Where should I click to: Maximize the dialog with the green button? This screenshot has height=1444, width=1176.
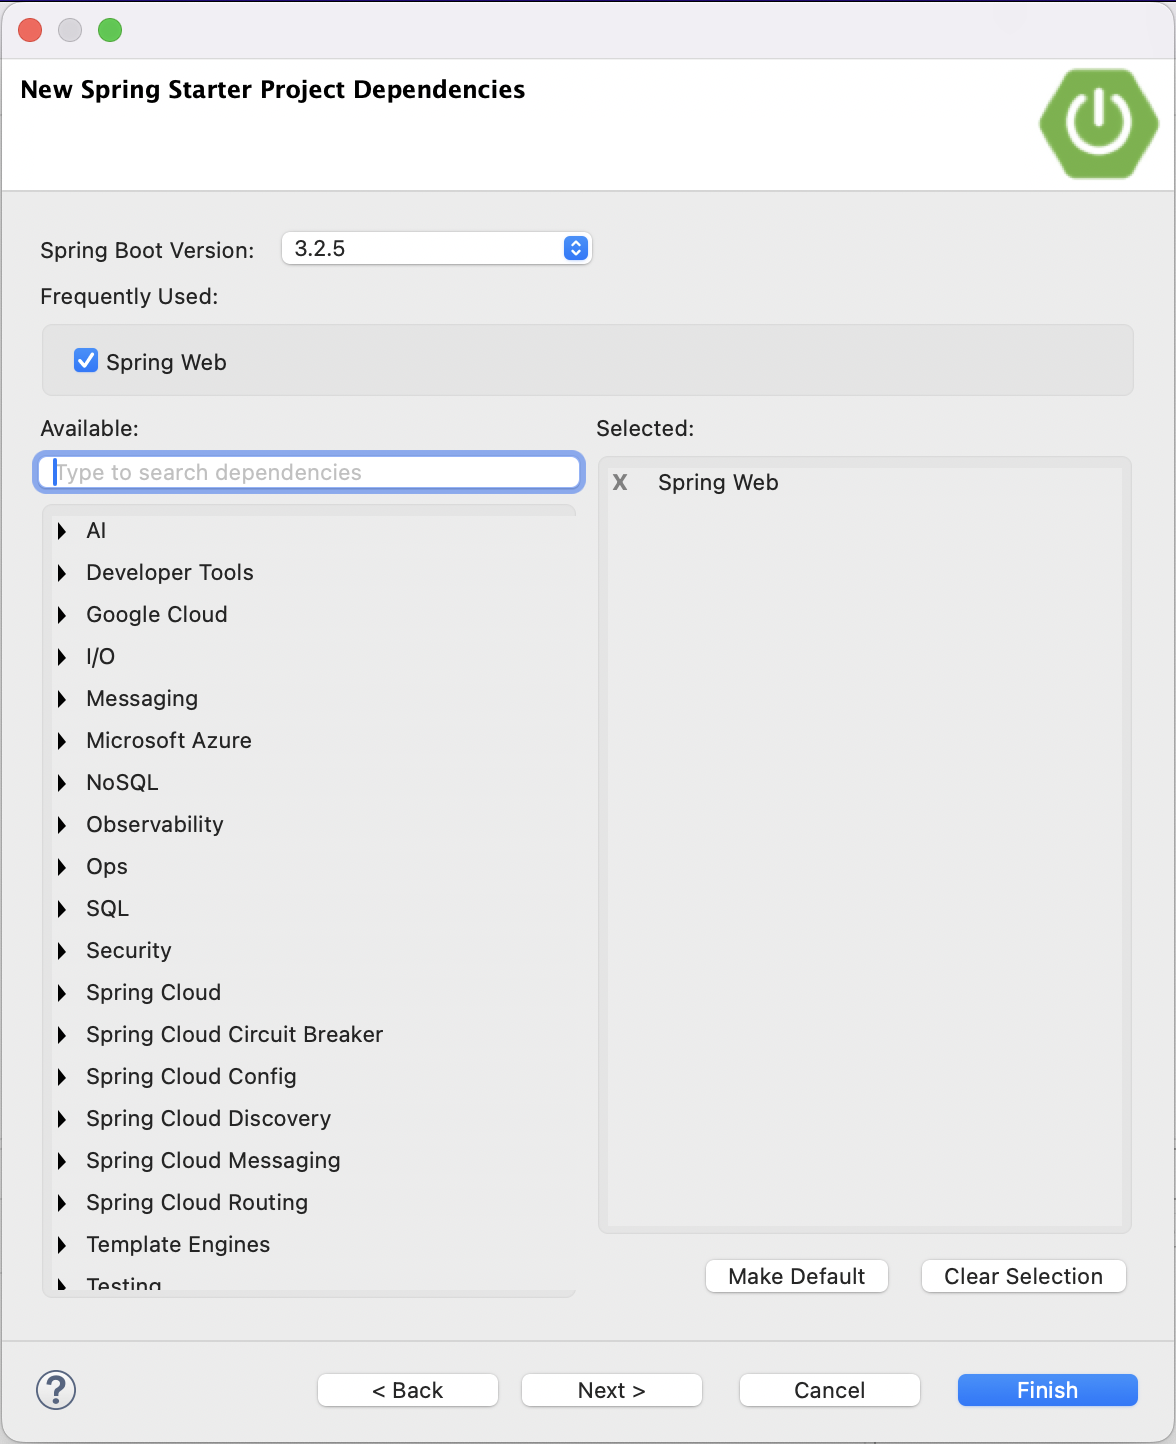(x=110, y=30)
